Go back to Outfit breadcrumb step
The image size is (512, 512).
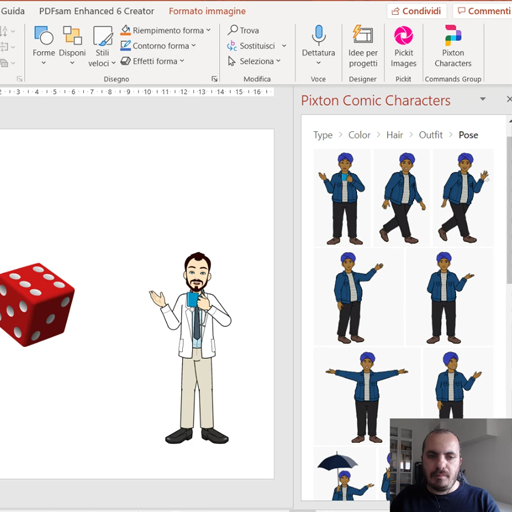pyautogui.click(x=431, y=135)
